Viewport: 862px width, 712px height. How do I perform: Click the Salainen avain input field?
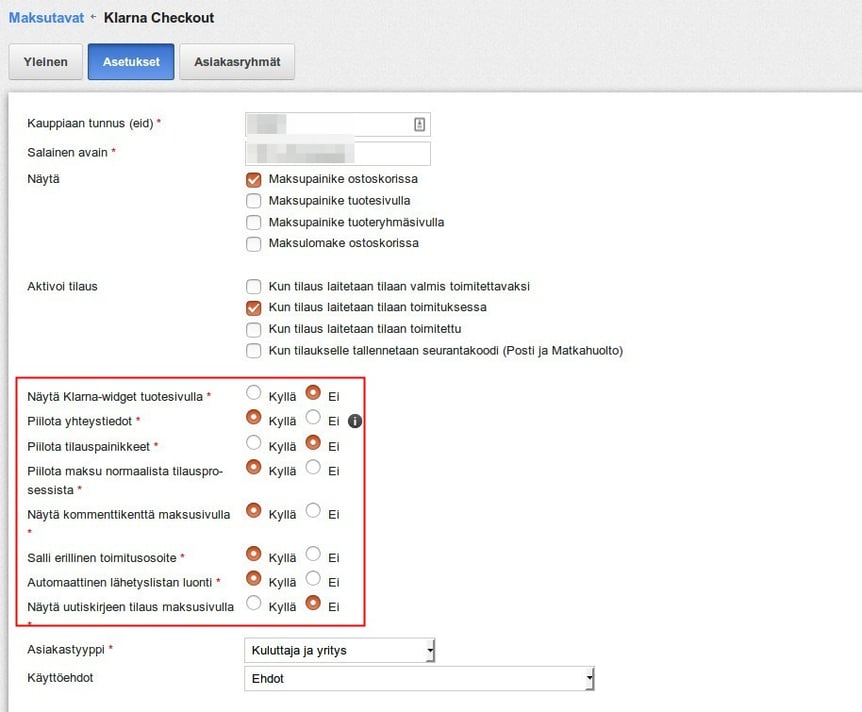click(x=338, y=153)
